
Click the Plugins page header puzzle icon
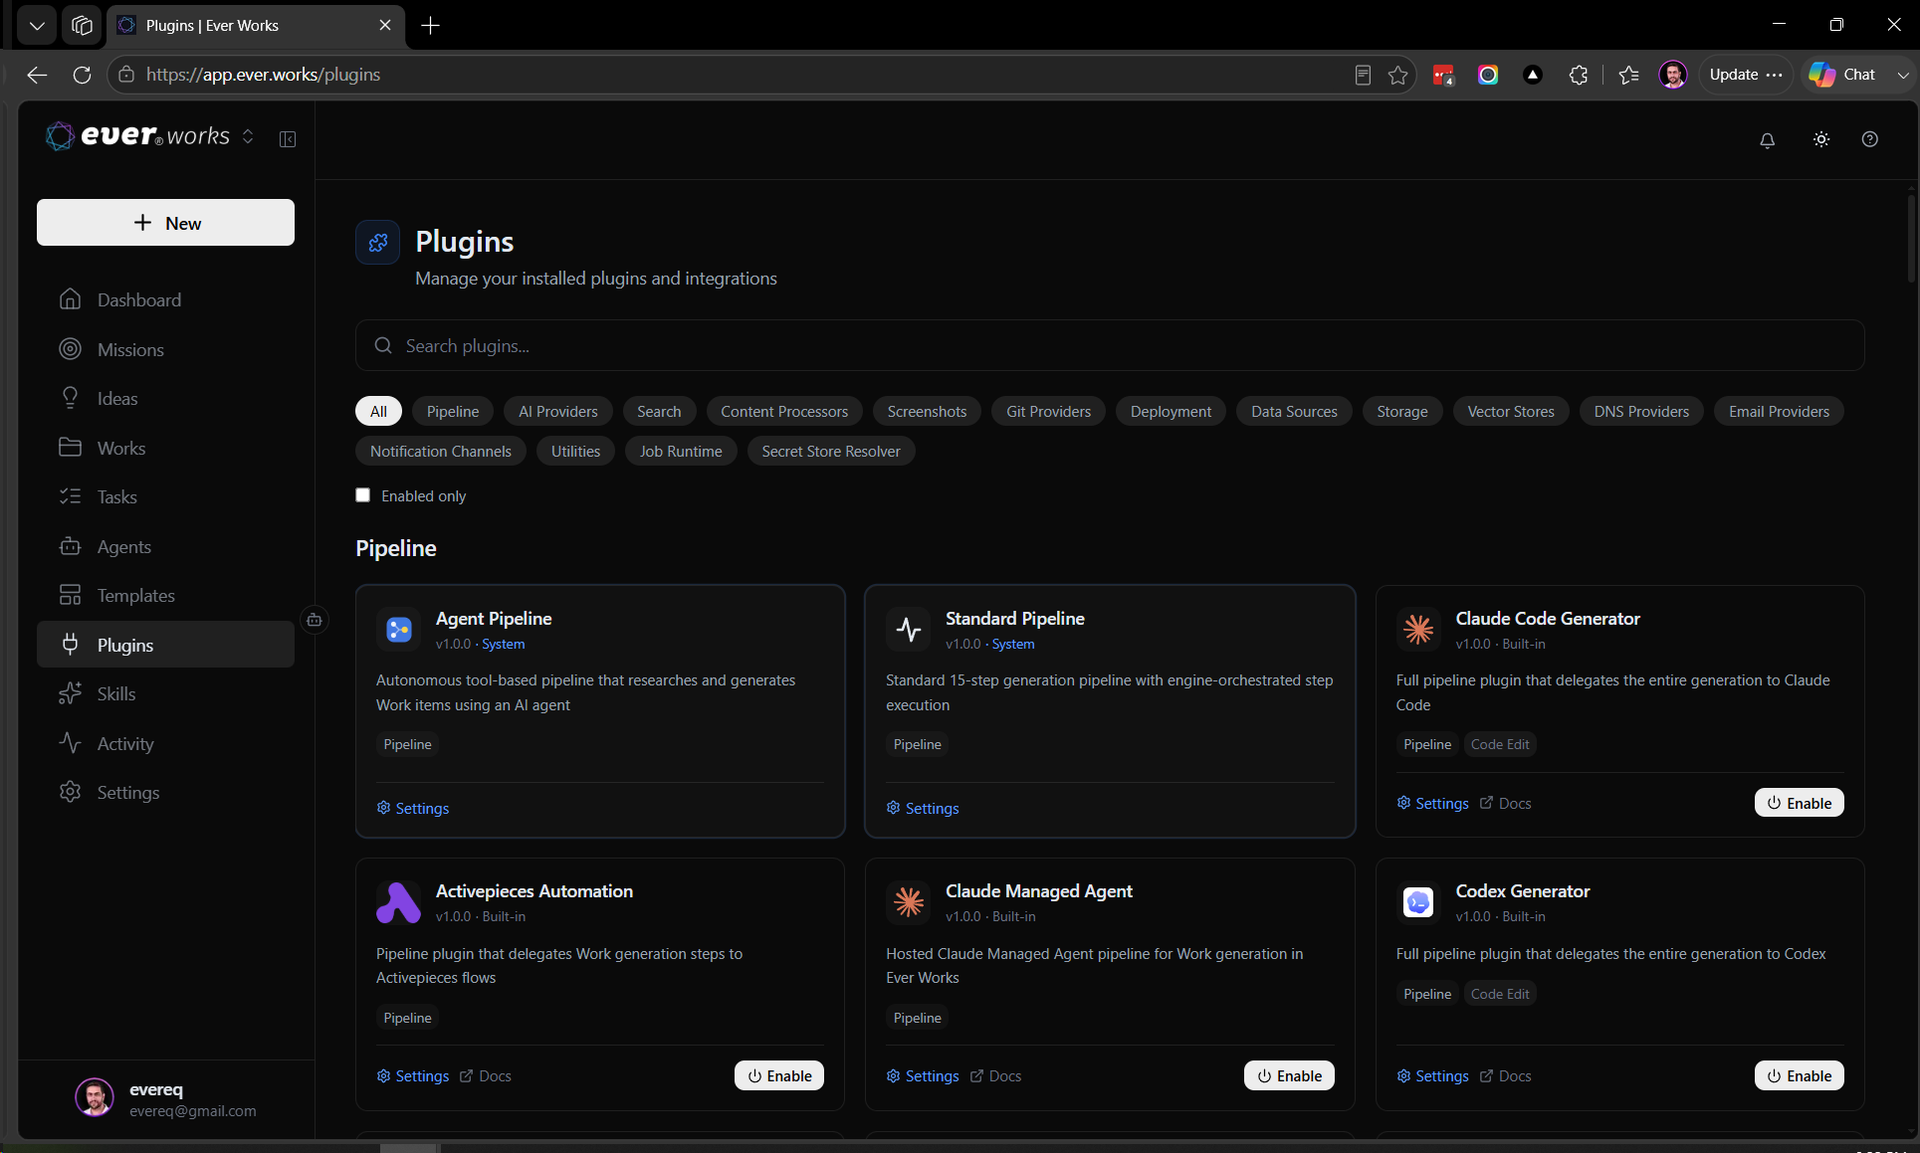[x=378, y=242]
